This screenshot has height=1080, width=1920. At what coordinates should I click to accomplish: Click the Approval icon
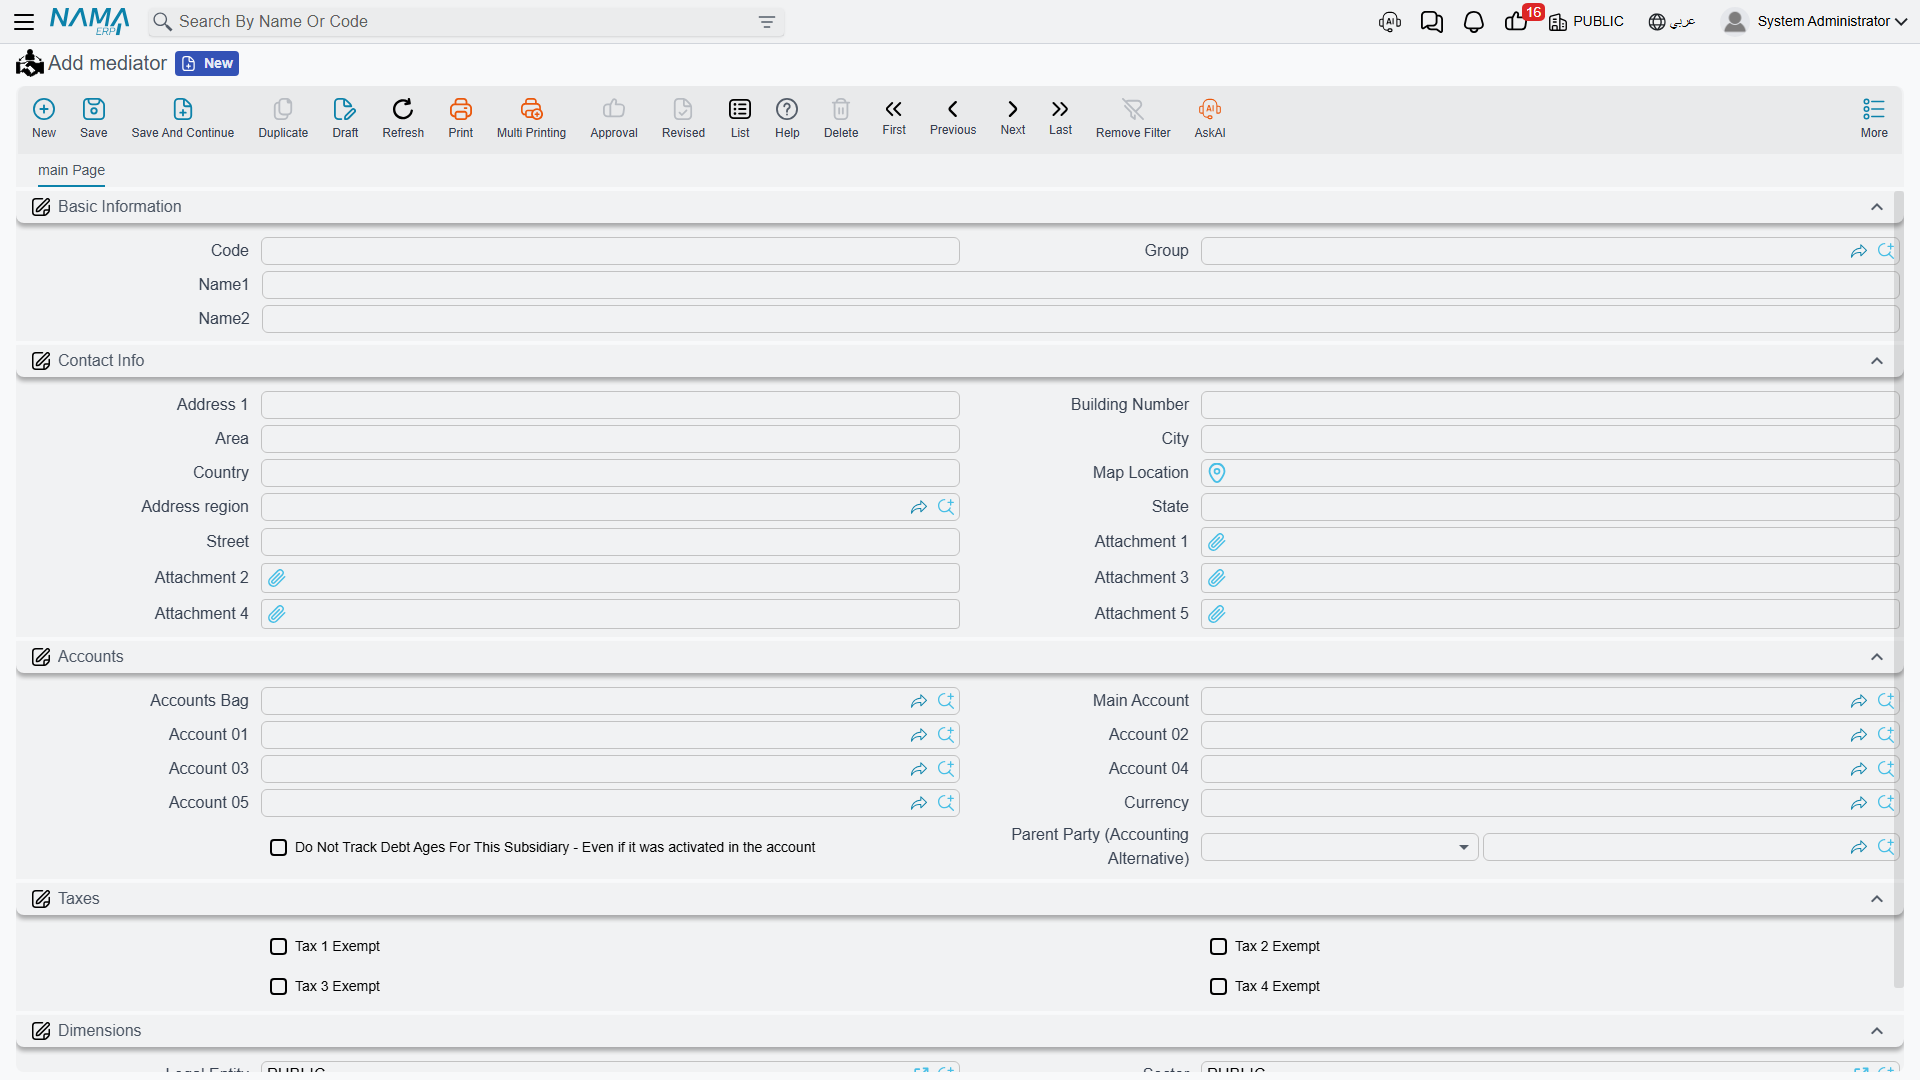pos(614,117)
